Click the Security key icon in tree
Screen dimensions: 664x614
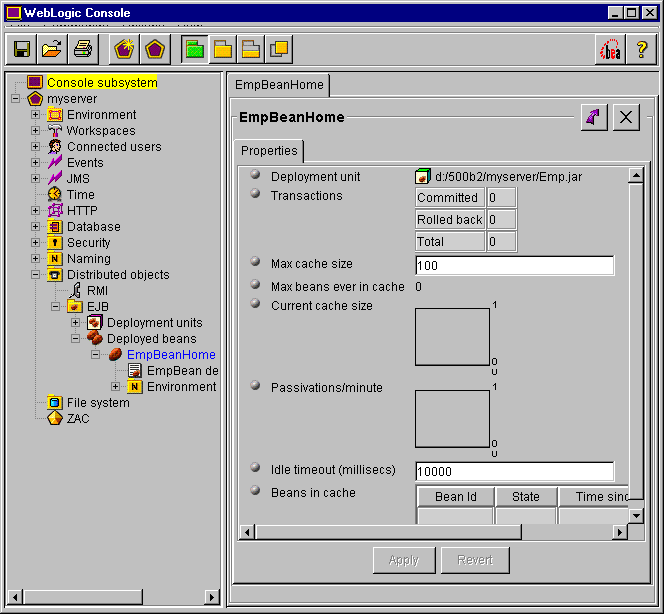click(x=55, y=243)
